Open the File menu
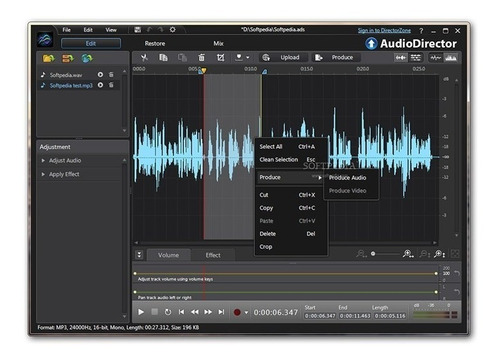Viewport: 500px width, 361px height. 67,30
